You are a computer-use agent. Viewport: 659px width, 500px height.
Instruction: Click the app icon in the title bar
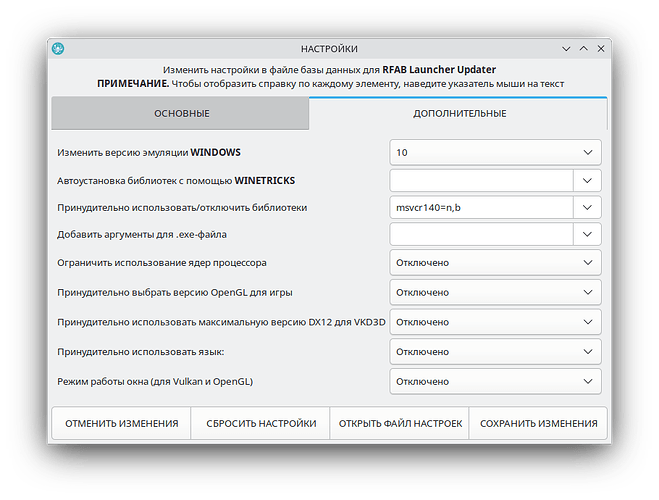[x=59, y=49]
